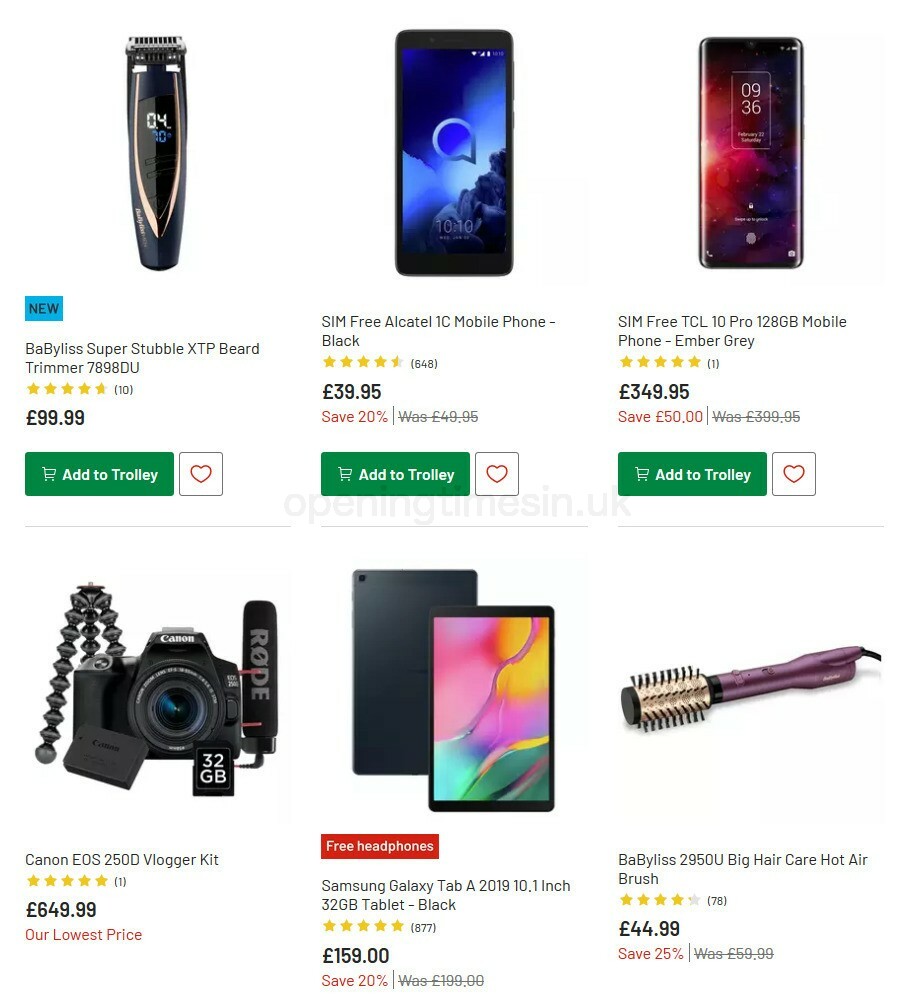
Task: Click the star rating of the BaByliss hair brush
Action: (x=660, y=900)
